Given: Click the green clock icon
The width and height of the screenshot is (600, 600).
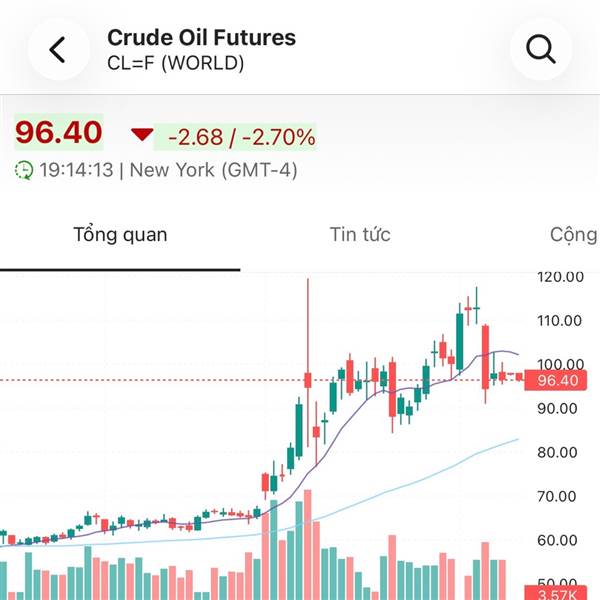Looking at the screenshot, I should tap(24, 171).
